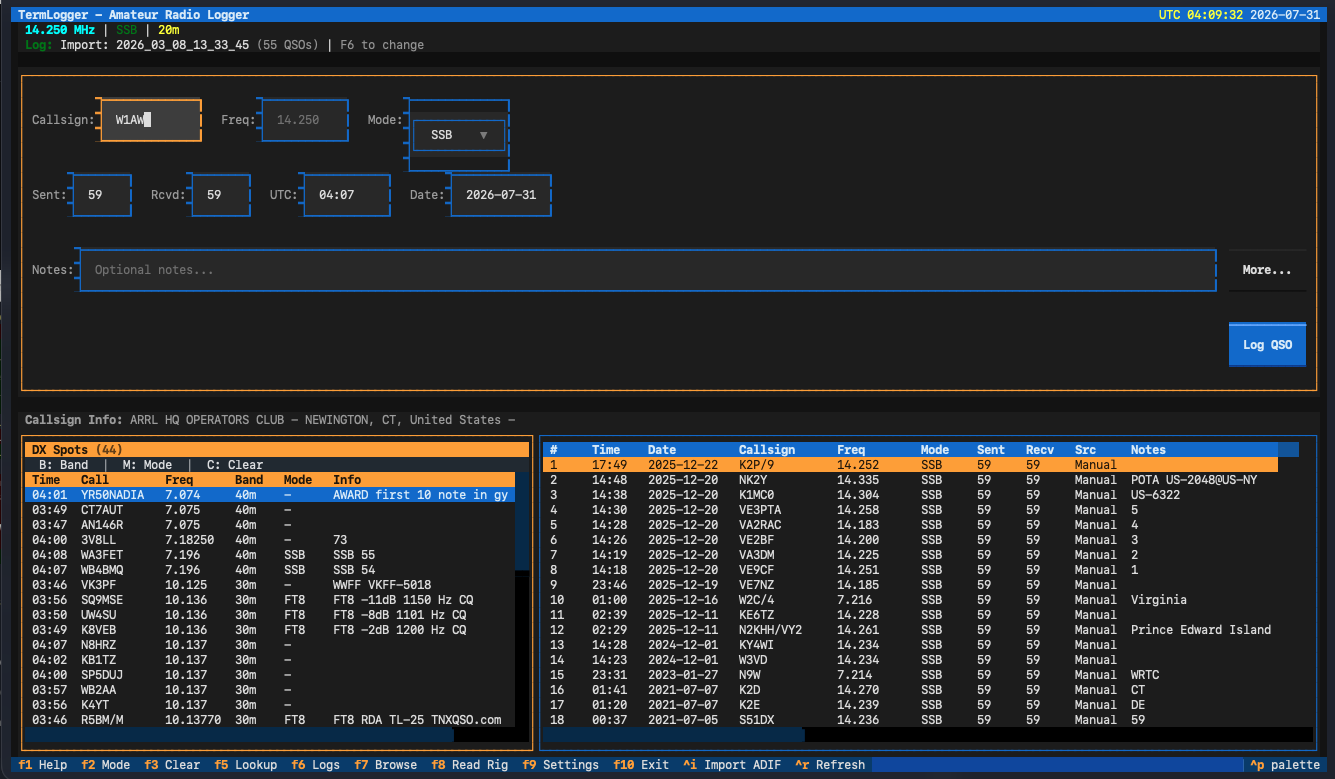Click the log table horizontal scrollbar
This screenshot has height=779, width=1335.
tap(927, 735)
